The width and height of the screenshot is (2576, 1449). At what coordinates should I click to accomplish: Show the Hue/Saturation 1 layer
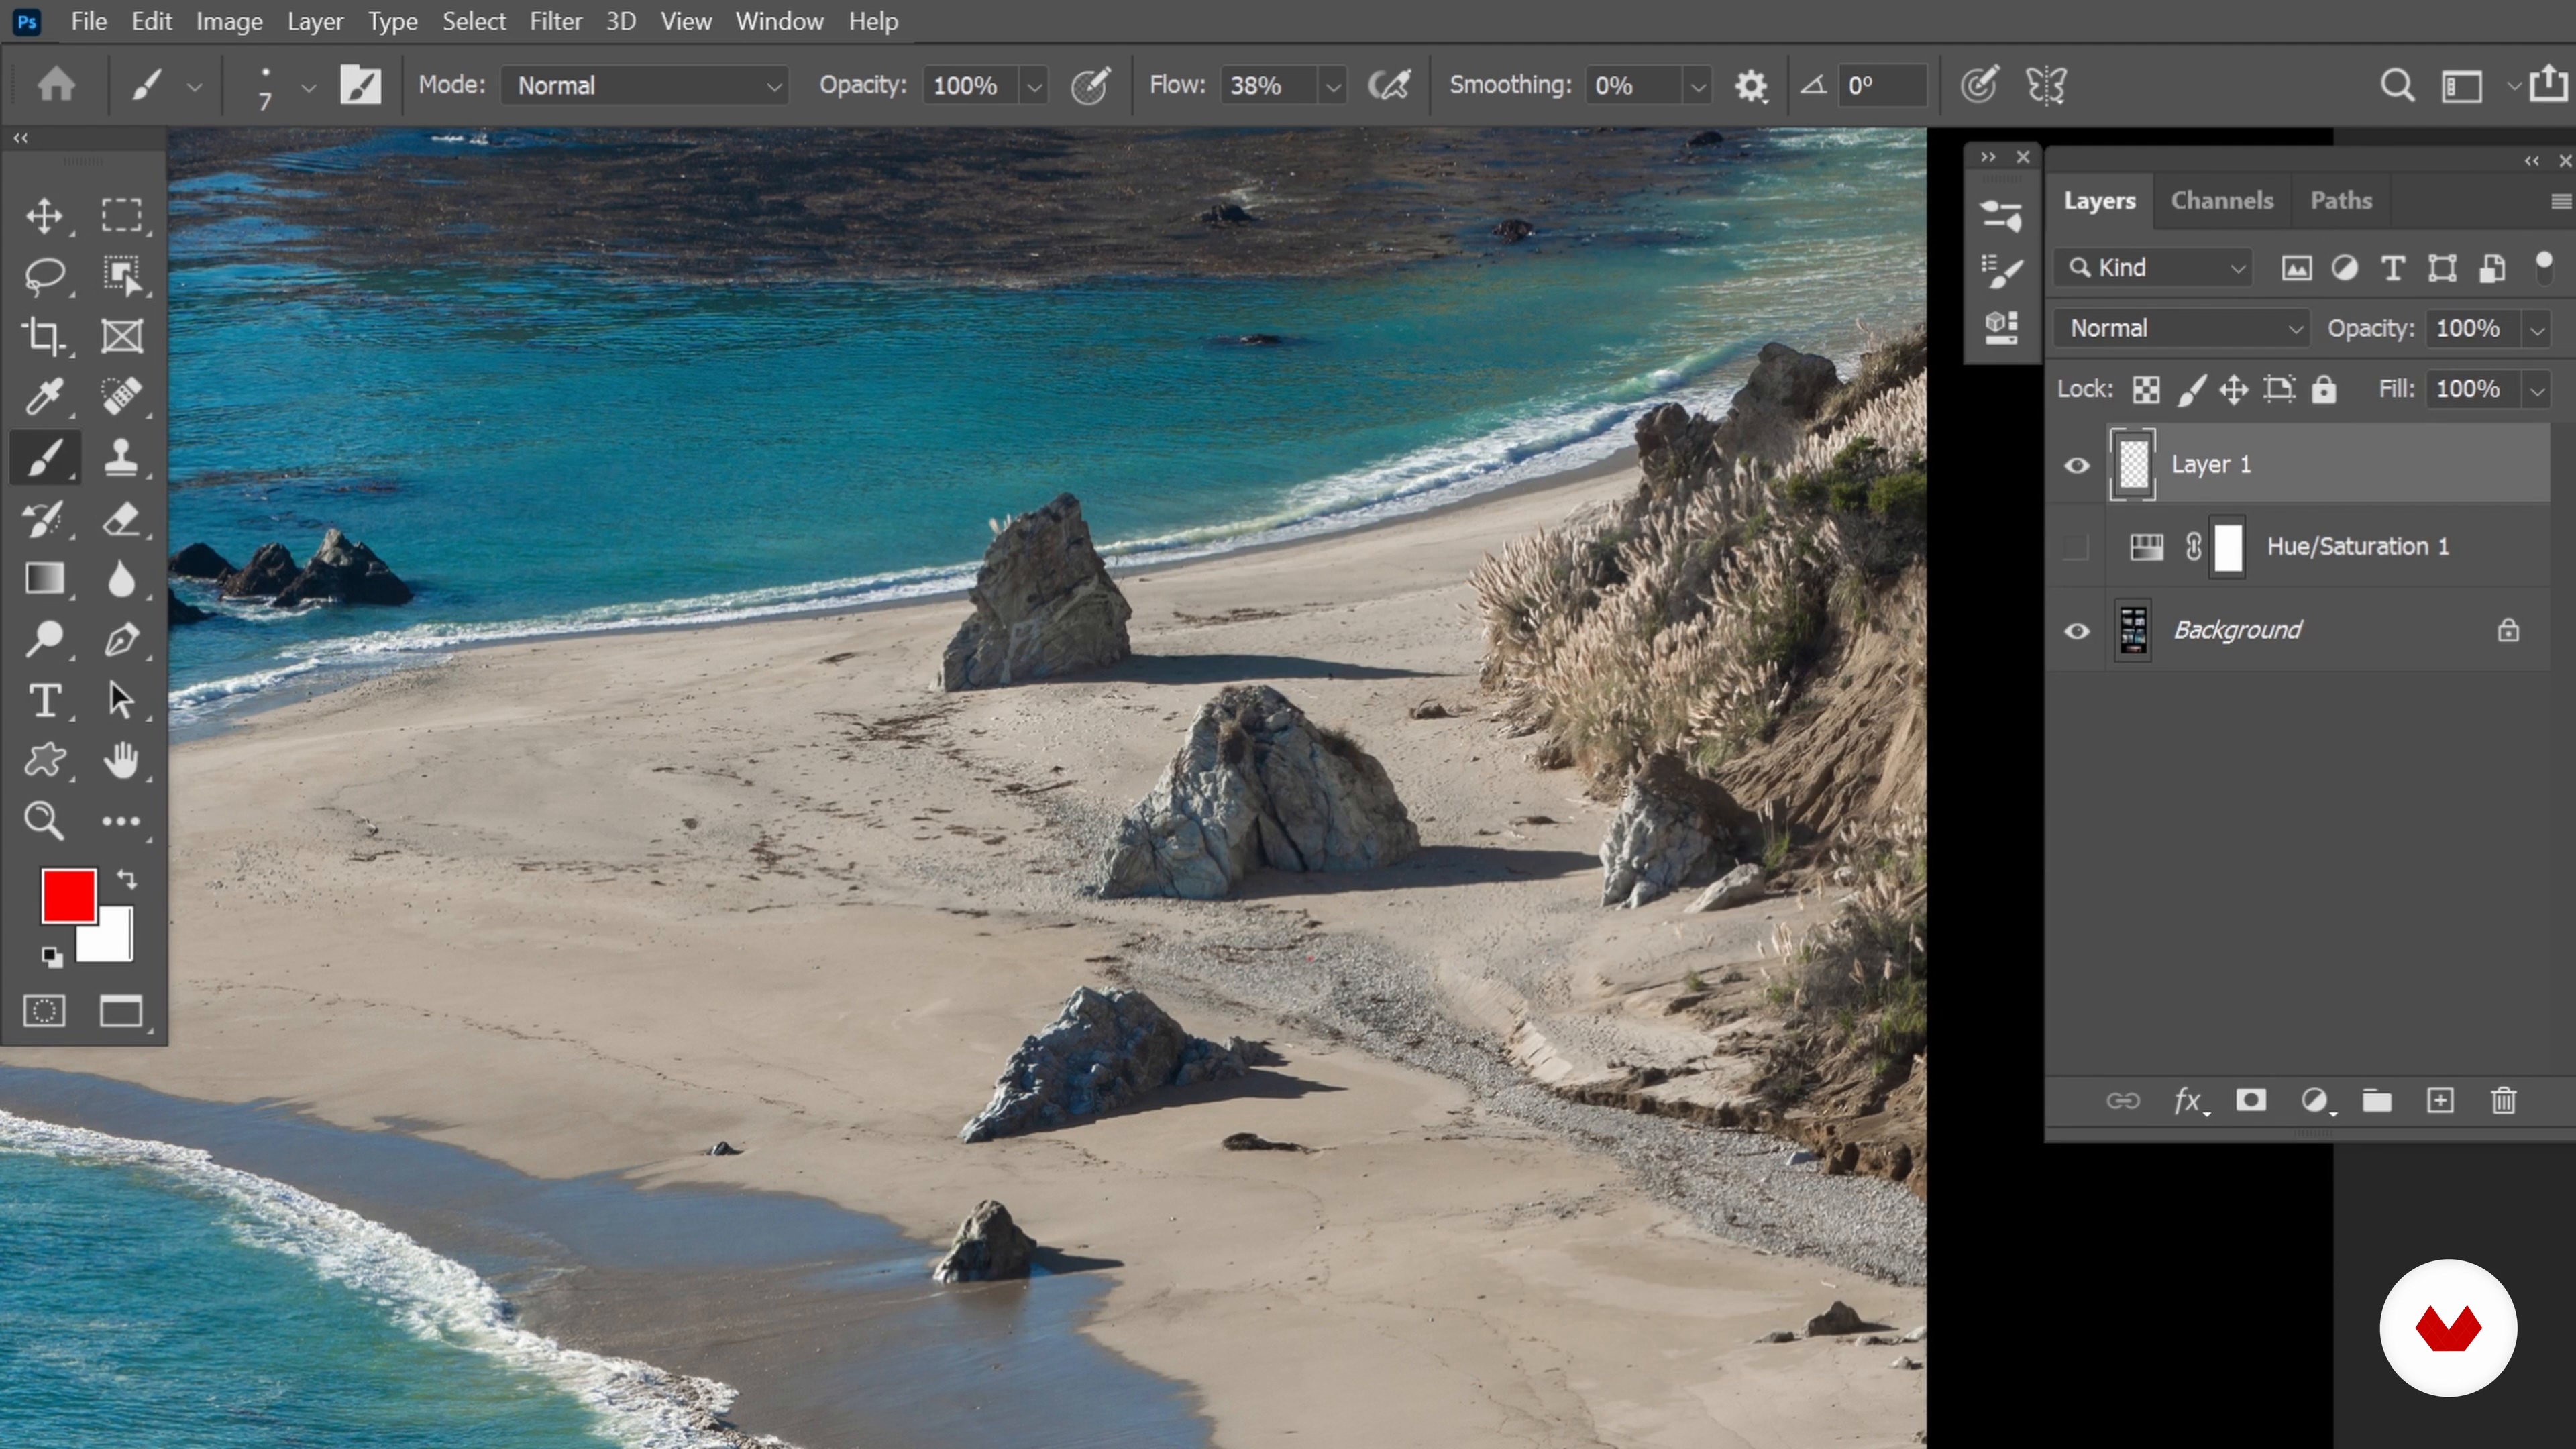tap(2077, 547)
